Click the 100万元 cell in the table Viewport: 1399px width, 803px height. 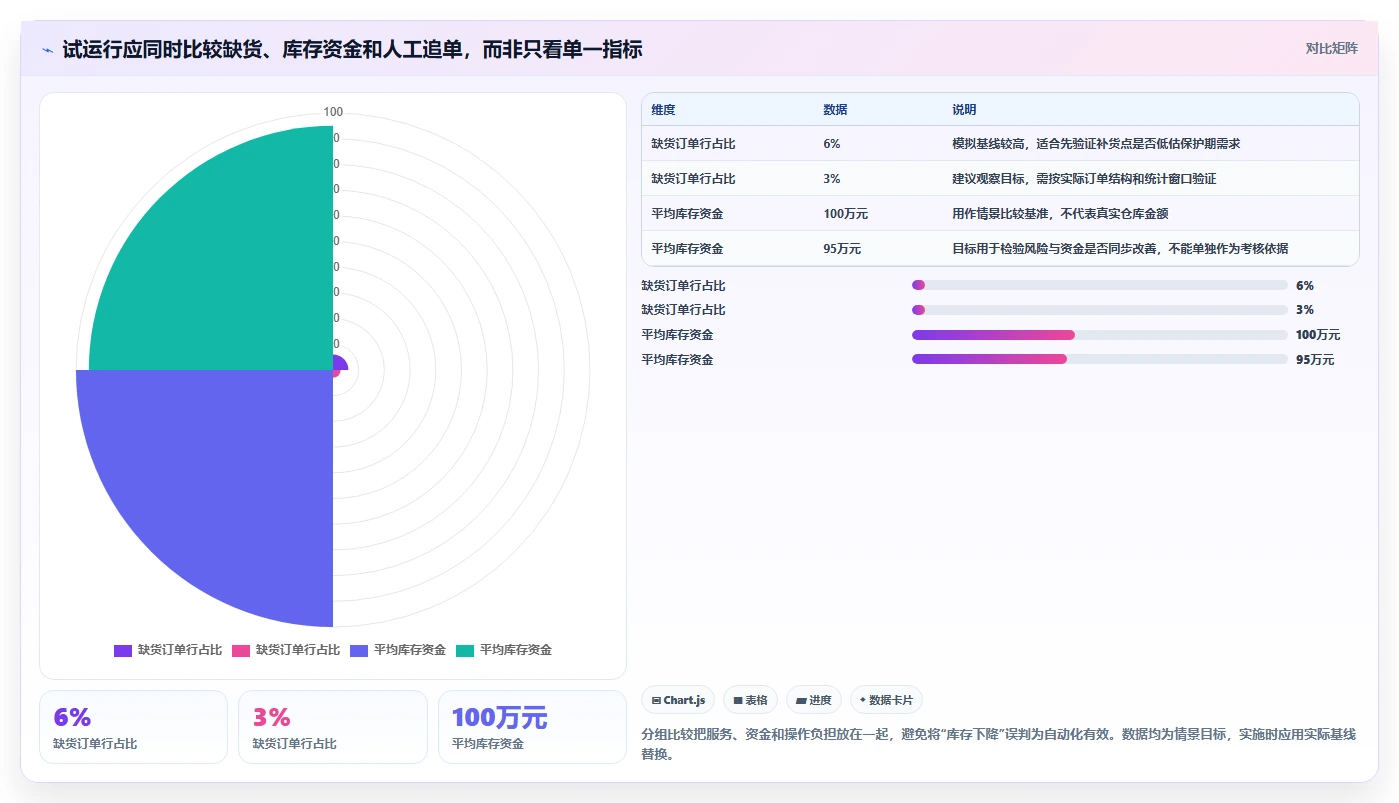pos(845,214)
